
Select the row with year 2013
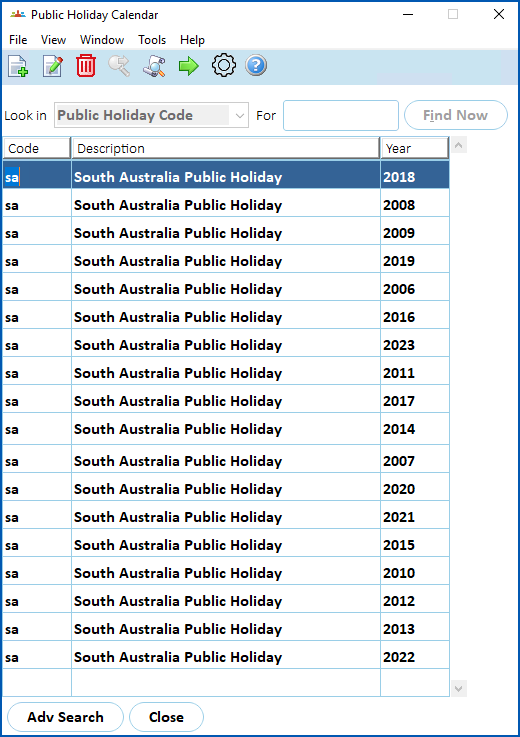(x=226, y=627)
